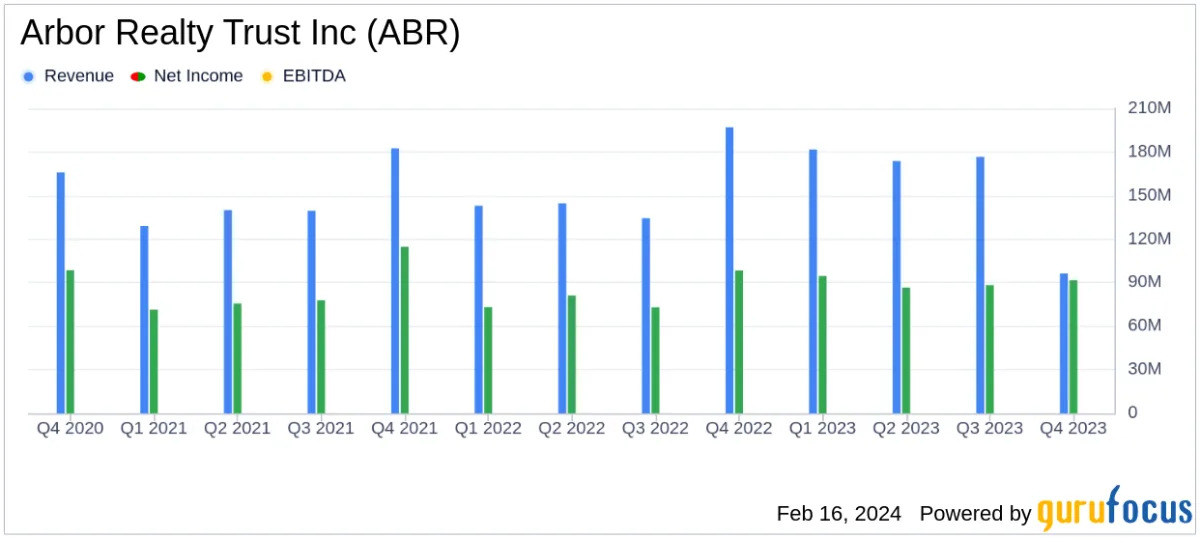The image size is (1200, 538).
Task: Click the Powered by text
Action: (x=975, y=513)
